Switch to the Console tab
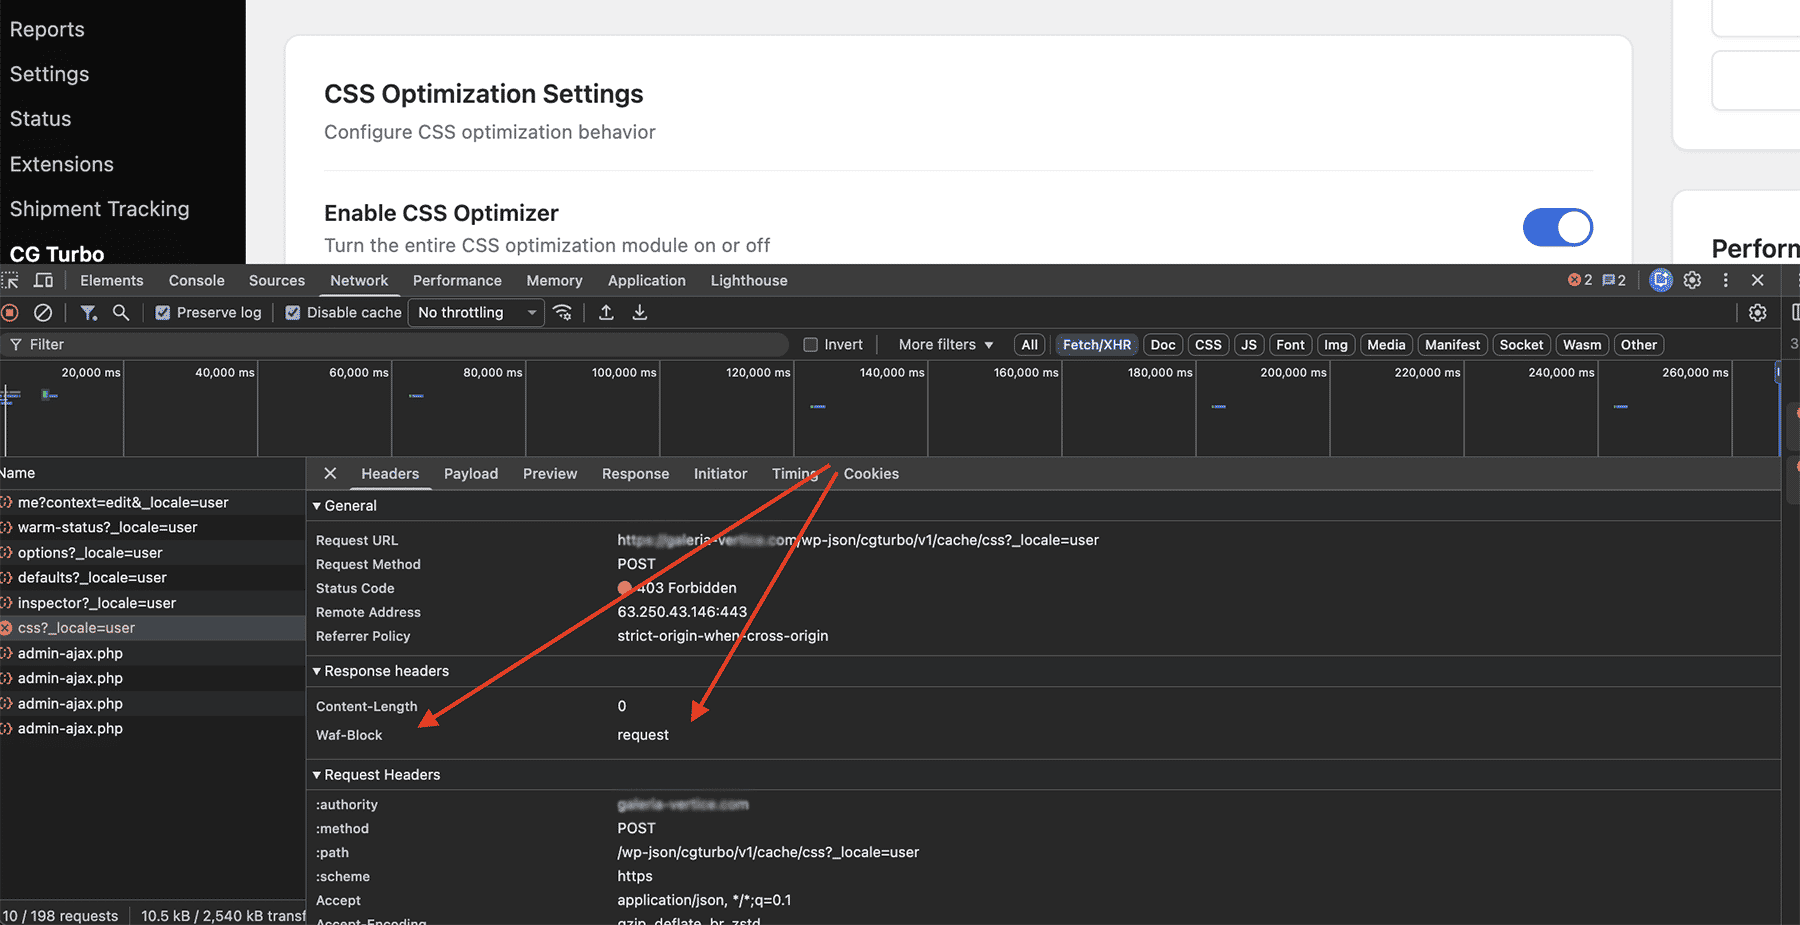 197,281
